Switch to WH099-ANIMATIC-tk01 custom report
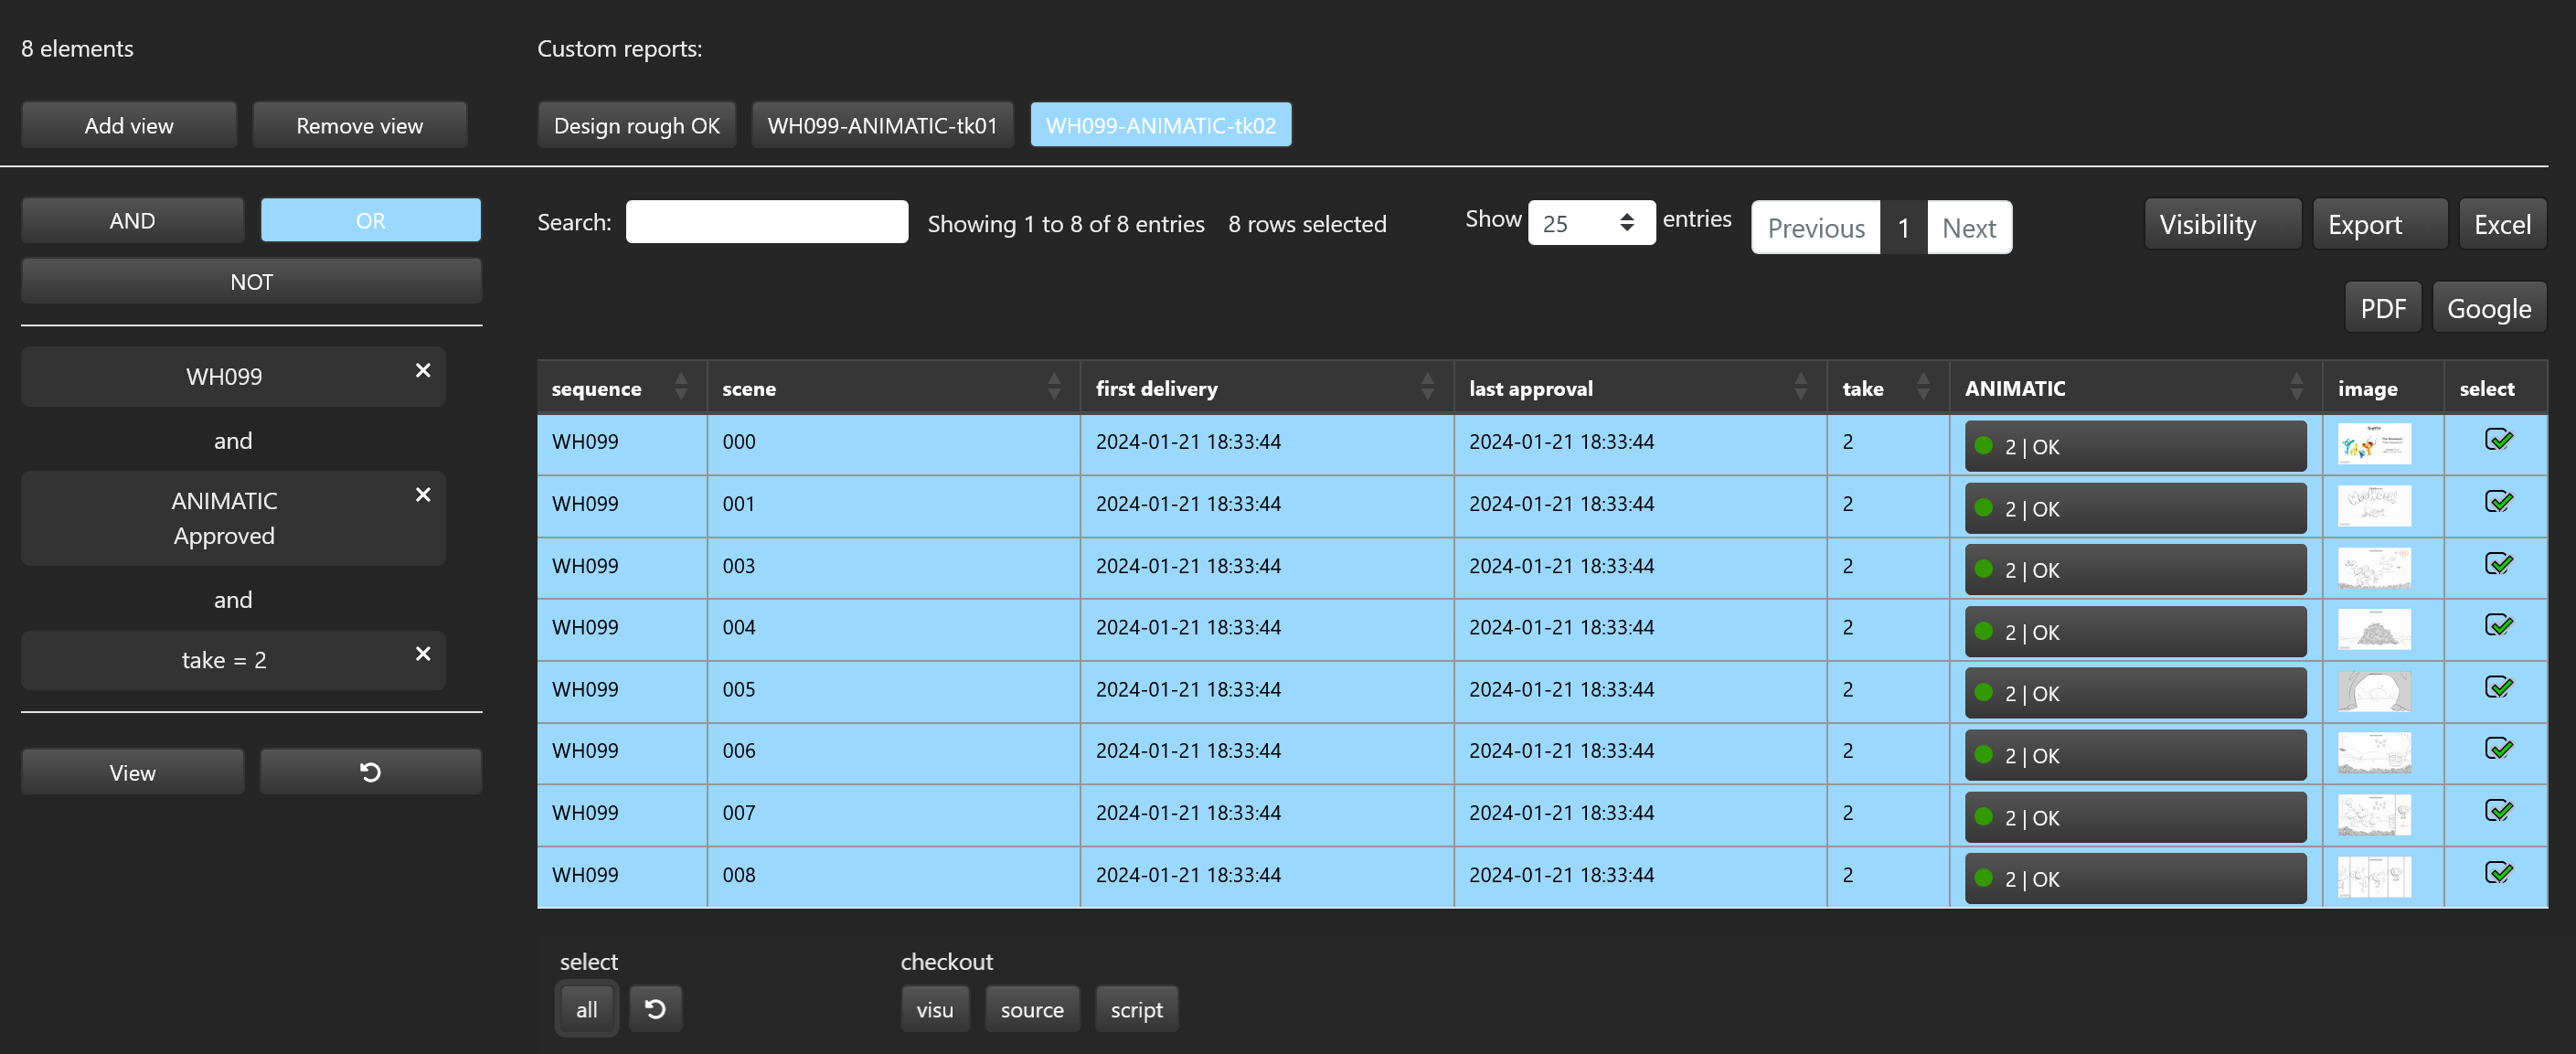 882,125
